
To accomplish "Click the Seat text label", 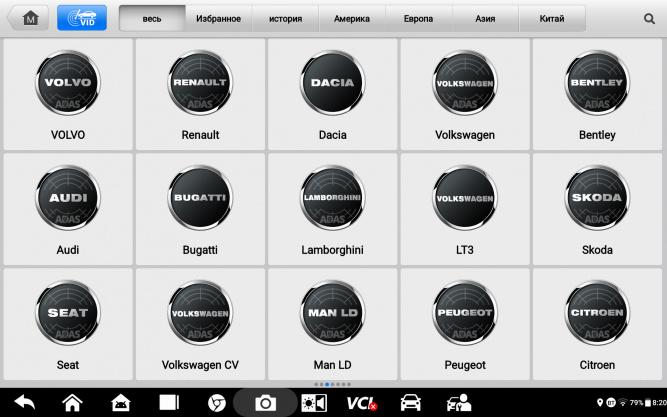I will (68, 365).
